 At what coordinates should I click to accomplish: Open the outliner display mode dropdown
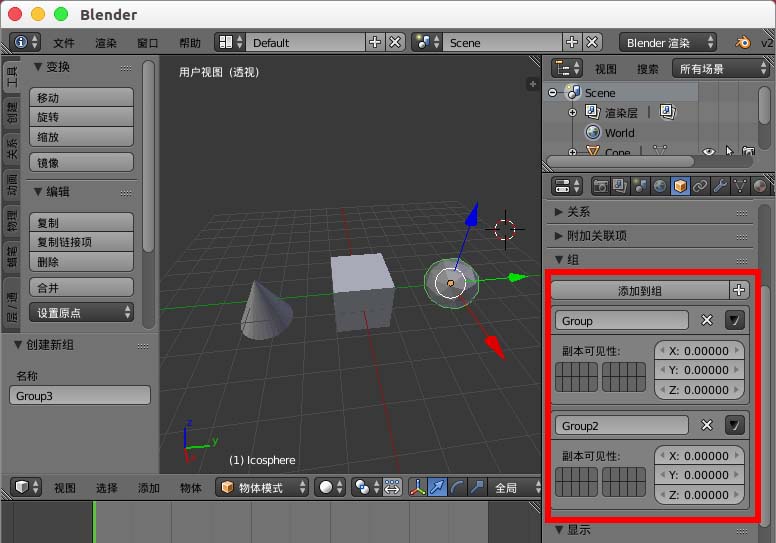coord(720,68)
